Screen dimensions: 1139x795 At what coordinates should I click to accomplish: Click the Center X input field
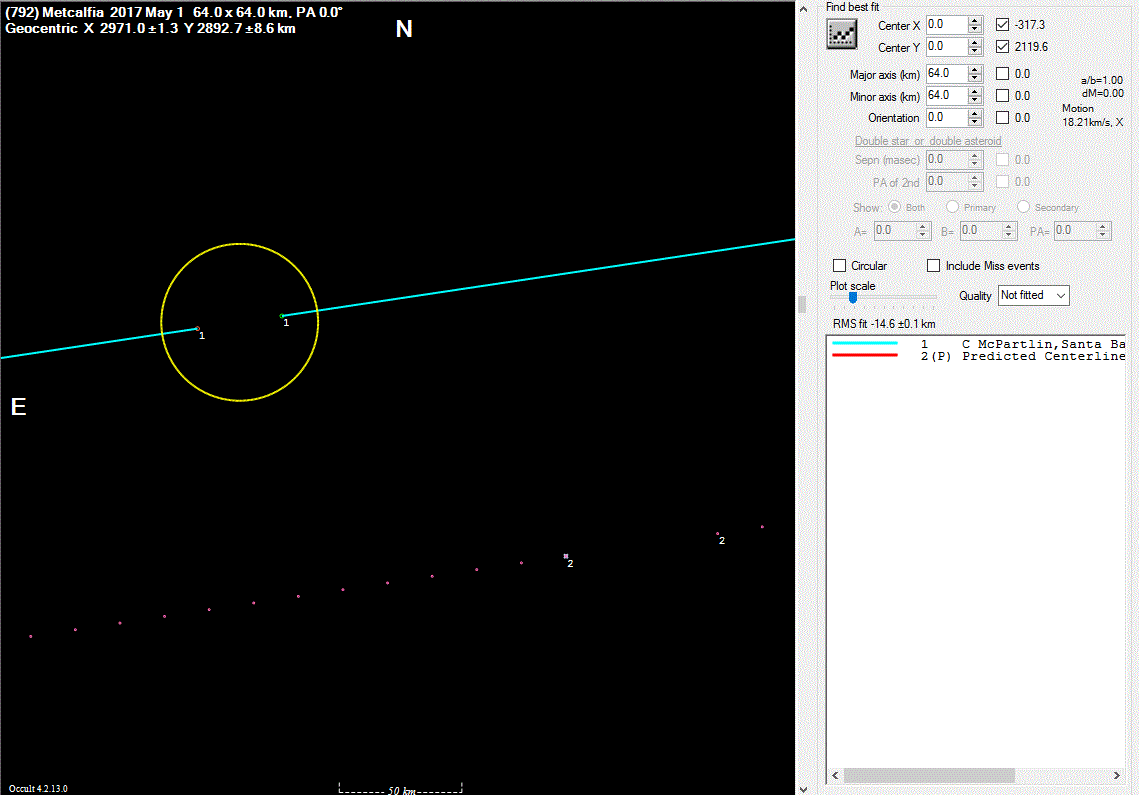tap(947, 25)
